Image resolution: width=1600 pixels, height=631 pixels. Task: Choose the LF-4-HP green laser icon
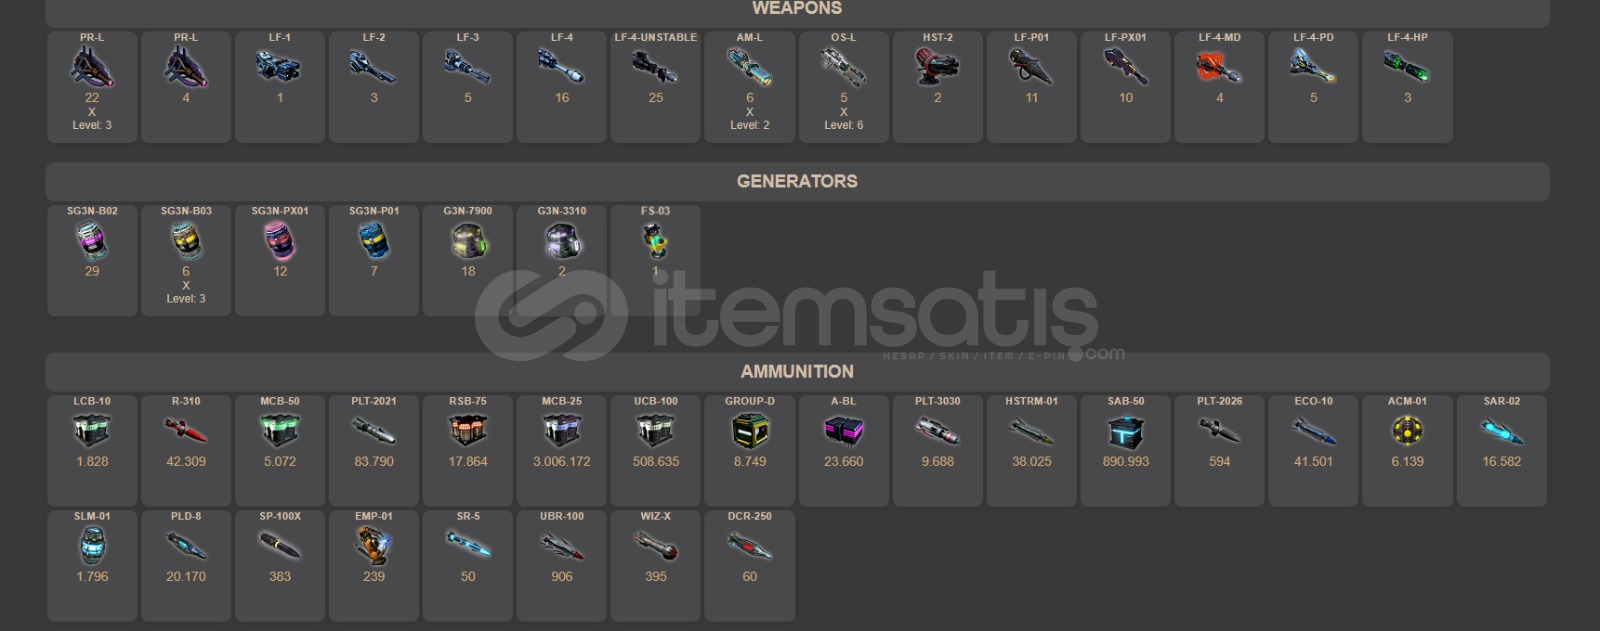click(x=1407, y=67)
